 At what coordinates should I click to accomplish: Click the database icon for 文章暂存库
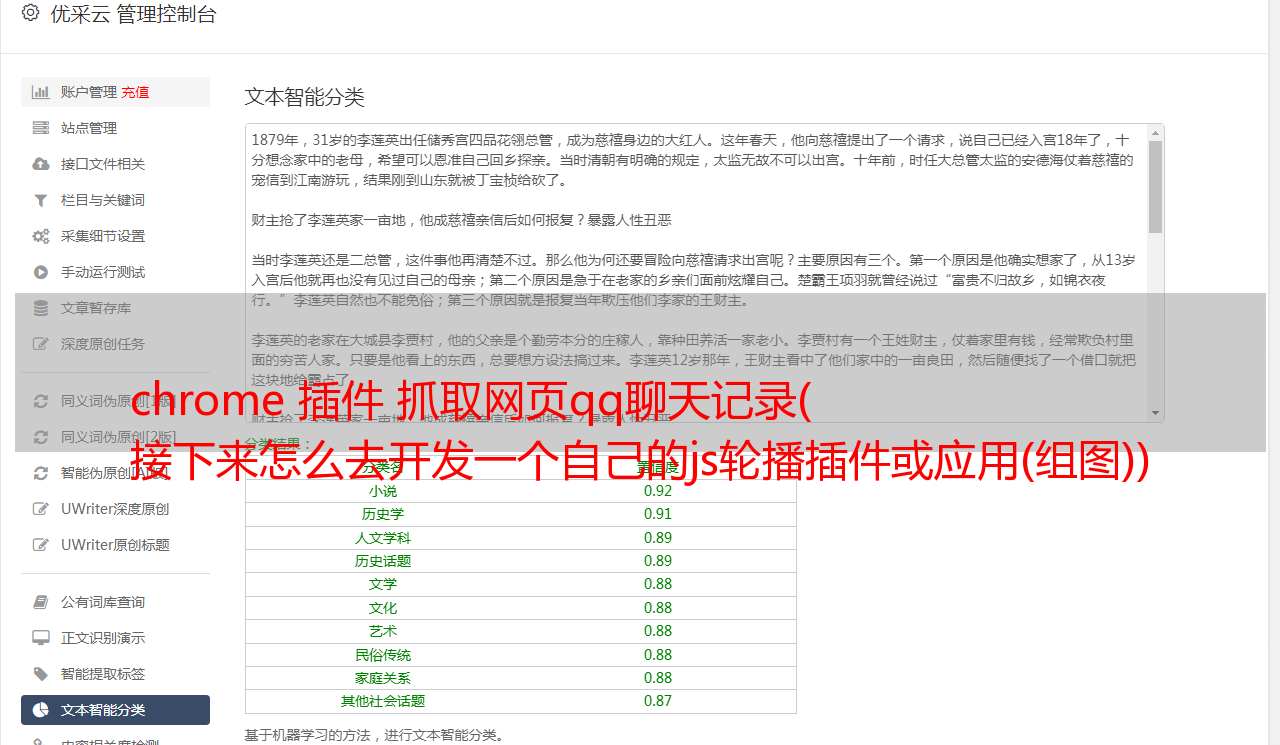[x=40, y=308]
